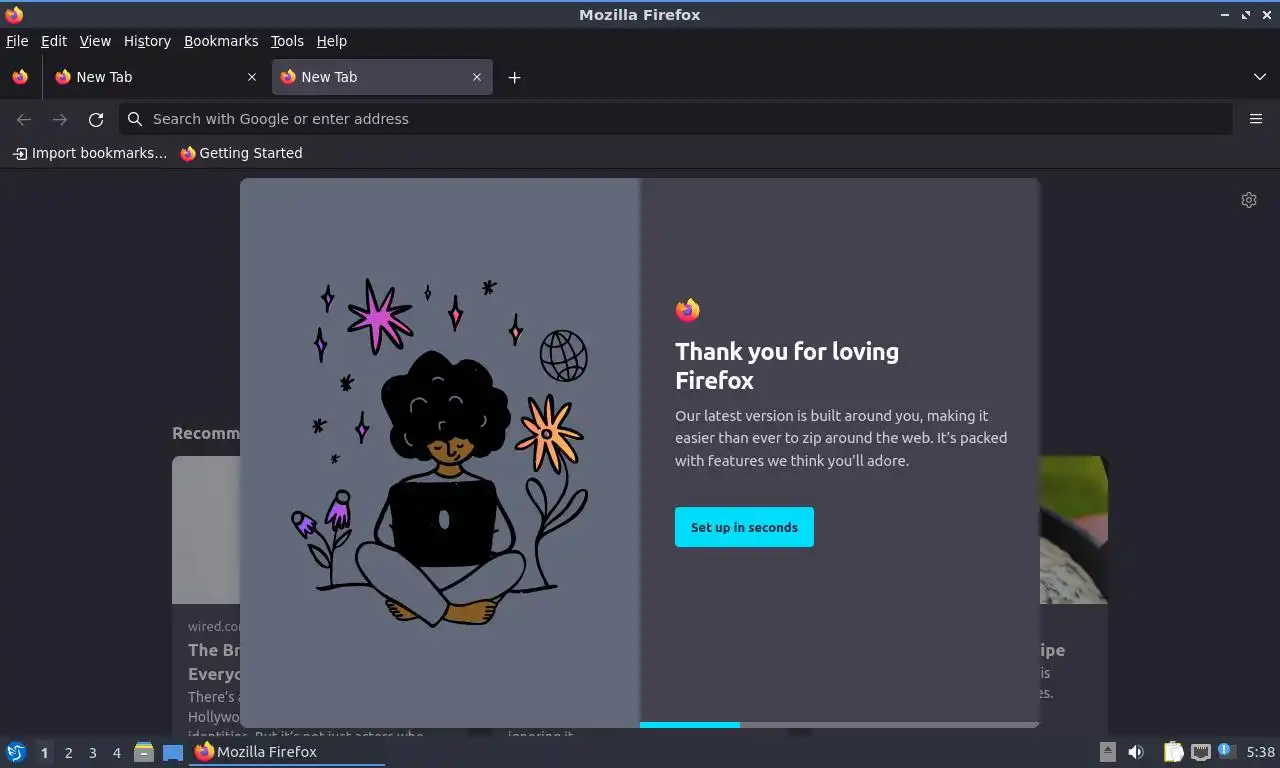Open the clipboard manager tray icon
Viewport: 1280px width, 768px height.
pos(1174,752)
